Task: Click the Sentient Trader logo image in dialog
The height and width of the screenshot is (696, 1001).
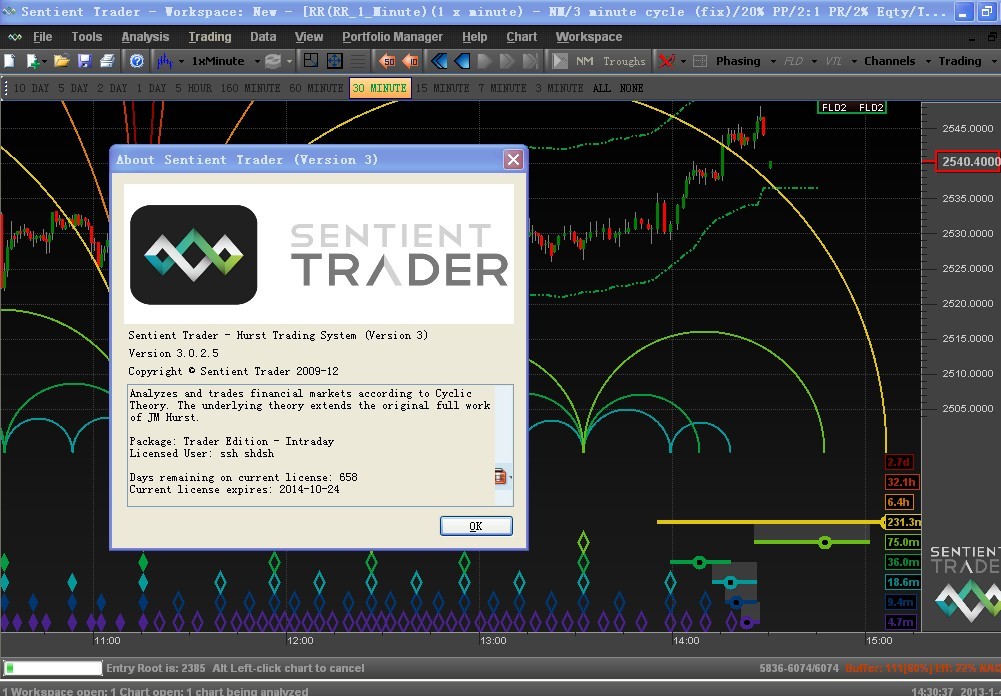Action: click(x=193, y=255)
